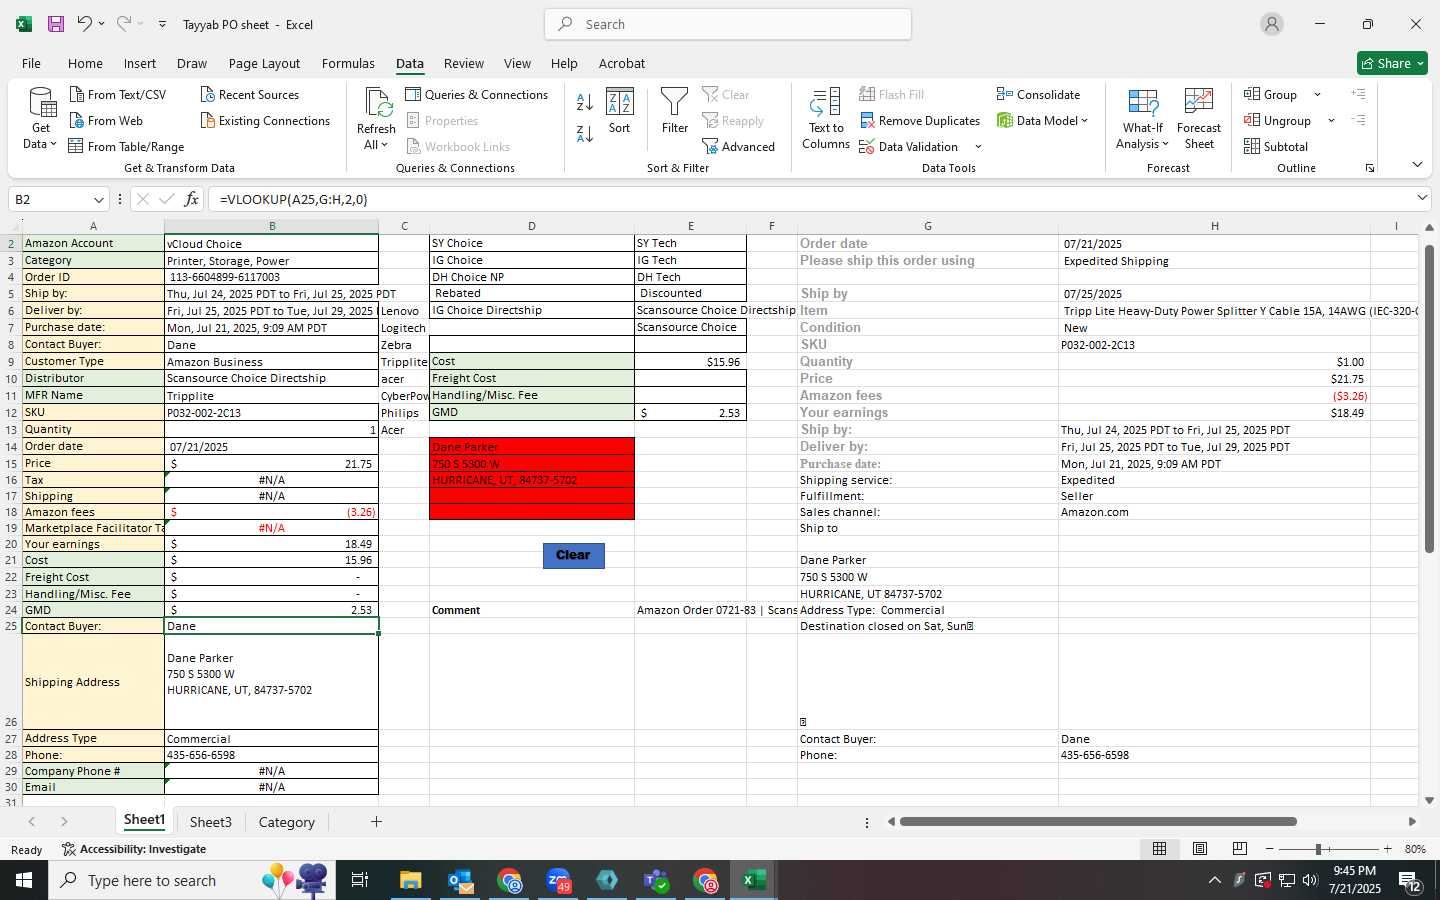Sort descending Z to A
The height and width of the screenshot is (900, 1440).
pos(585,133)
